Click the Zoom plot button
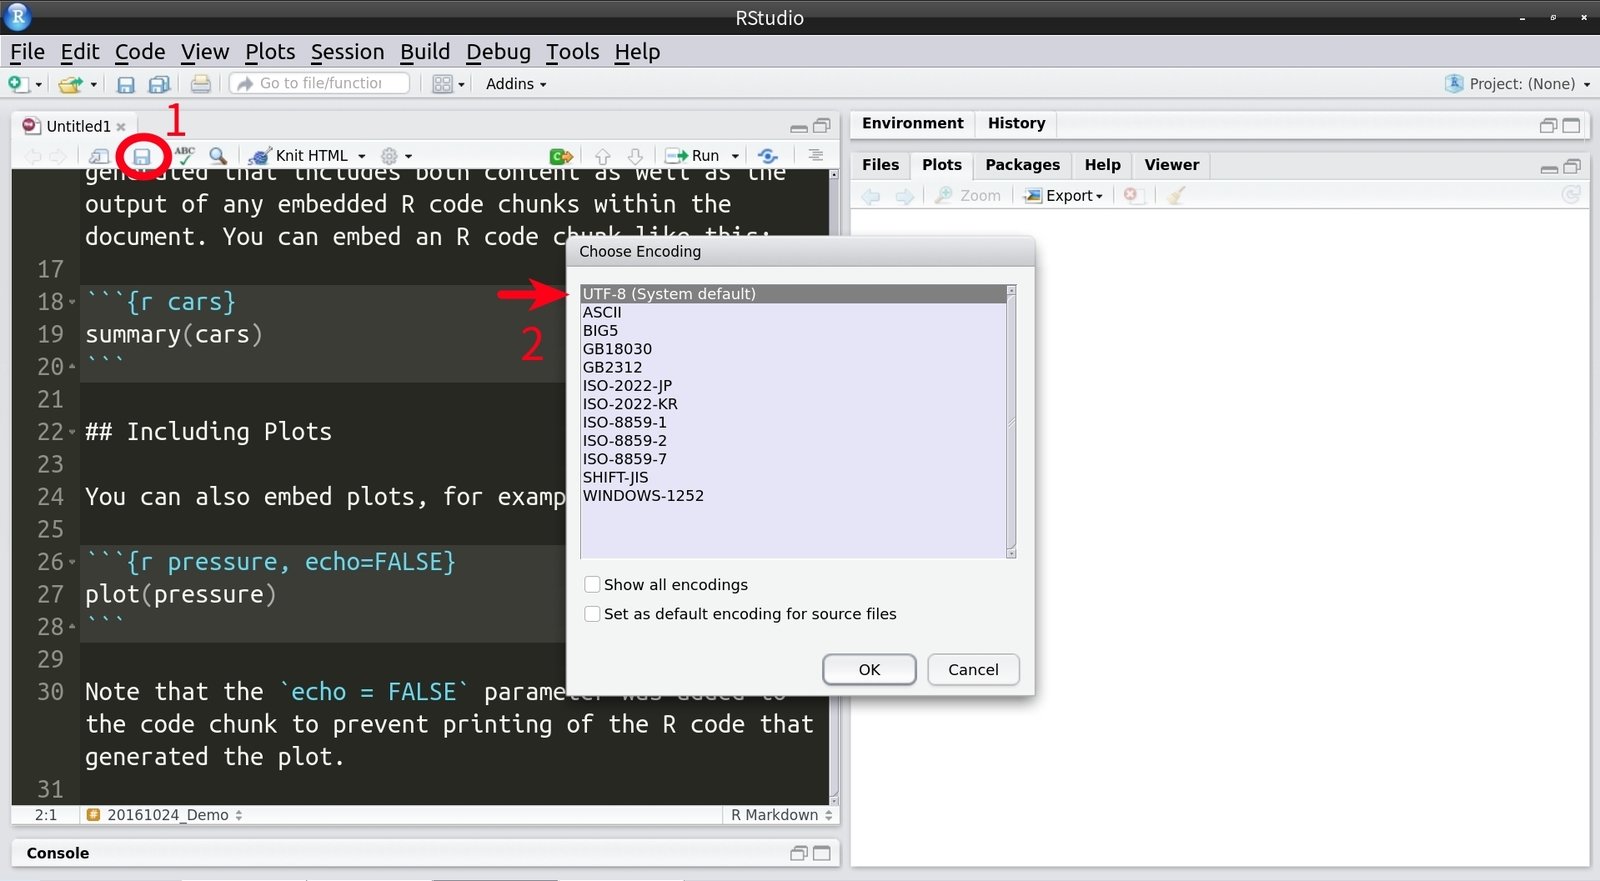 tap(968, 196)
